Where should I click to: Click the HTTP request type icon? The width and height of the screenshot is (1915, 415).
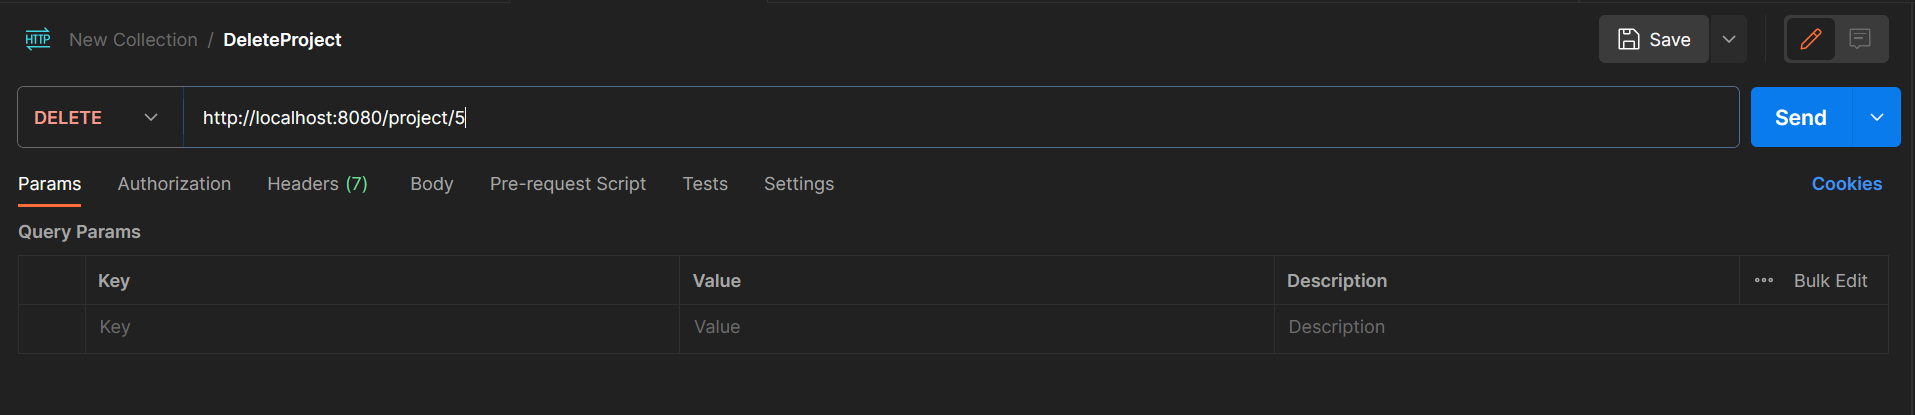(38, 40)
